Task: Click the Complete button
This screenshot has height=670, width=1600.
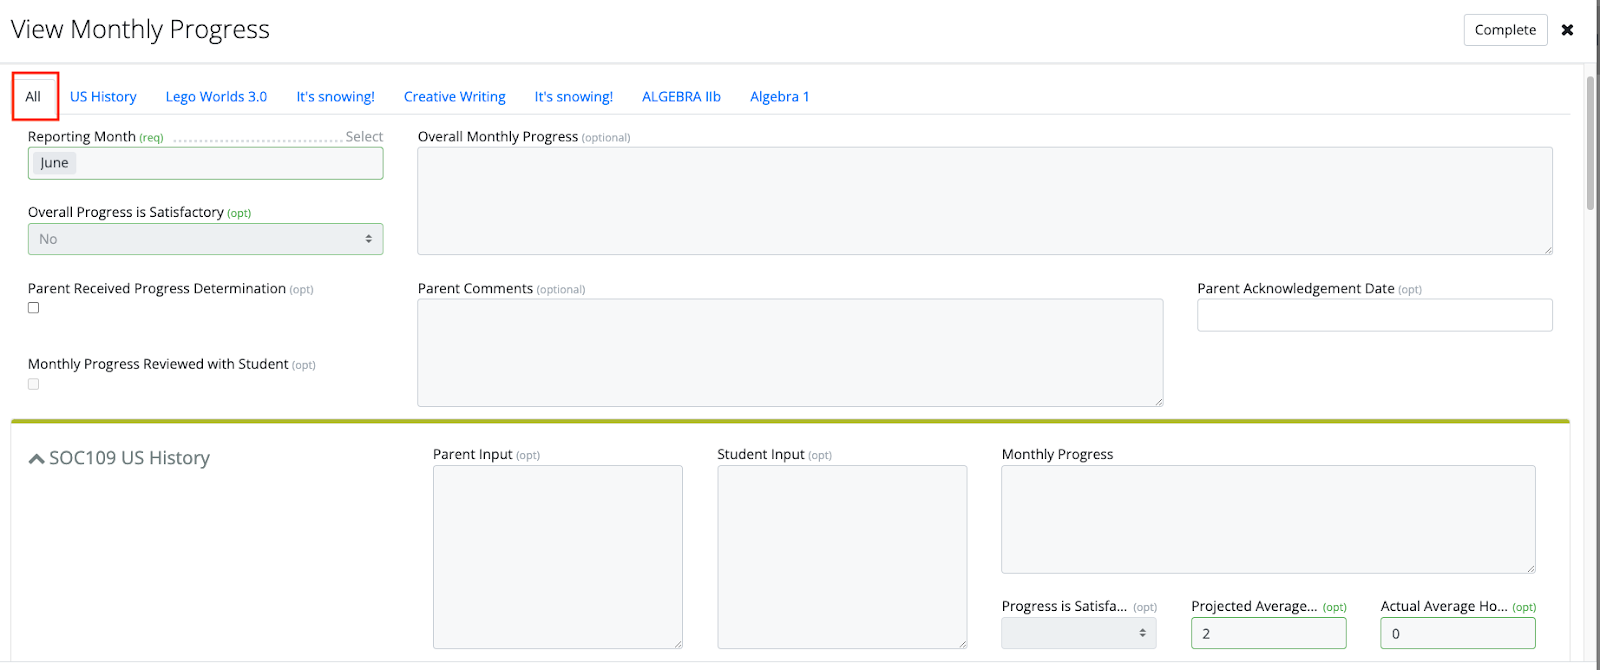Action: click(x=1505, y=30)
